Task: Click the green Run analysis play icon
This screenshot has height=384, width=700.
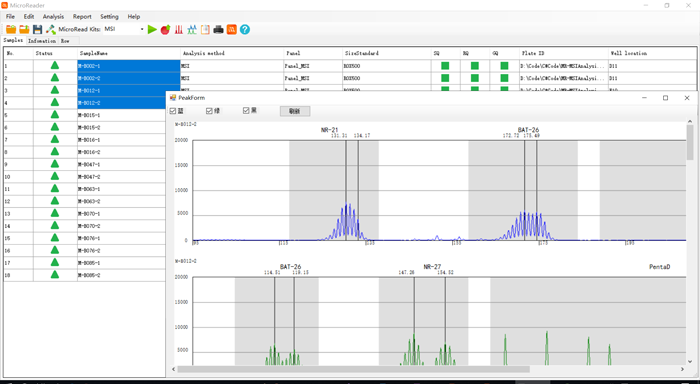Action: click(152, 29)
